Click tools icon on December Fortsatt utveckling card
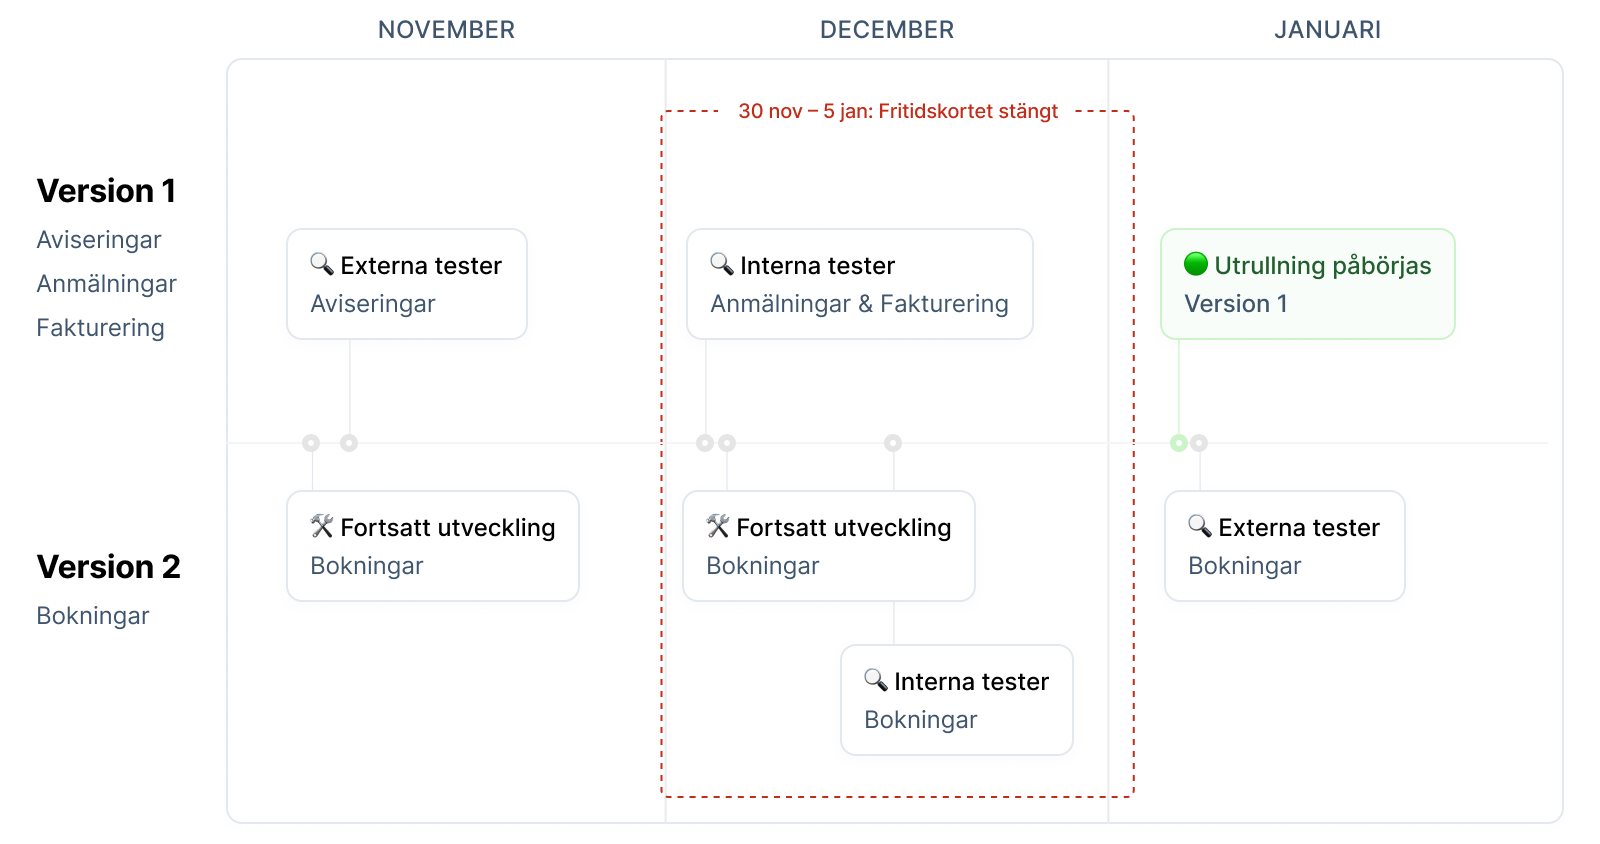 coord(718,526)
